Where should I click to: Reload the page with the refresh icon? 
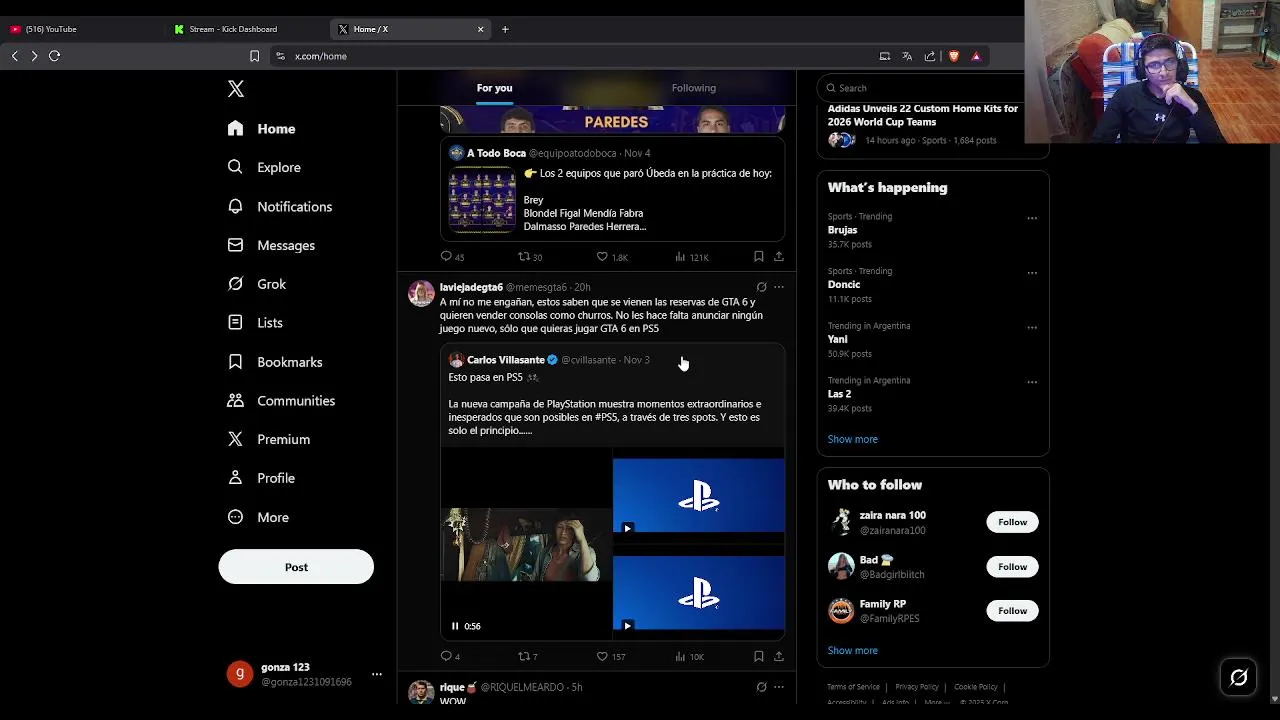click(55, 56)
